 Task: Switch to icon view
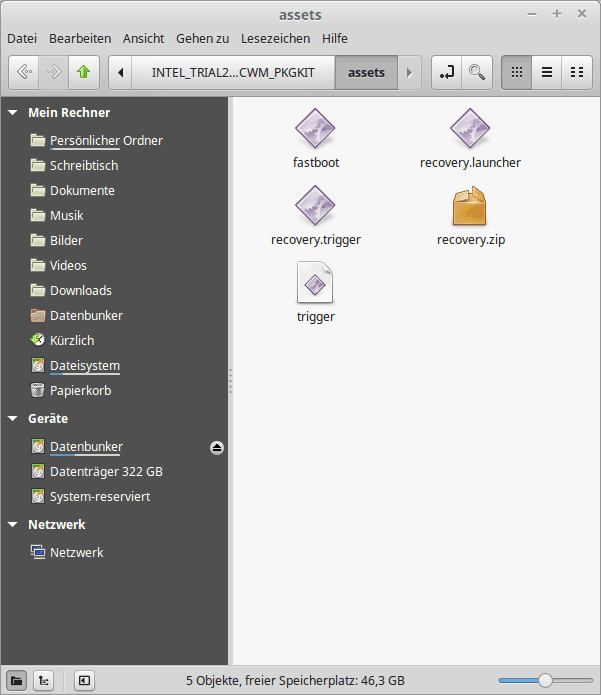click(517, 72)
